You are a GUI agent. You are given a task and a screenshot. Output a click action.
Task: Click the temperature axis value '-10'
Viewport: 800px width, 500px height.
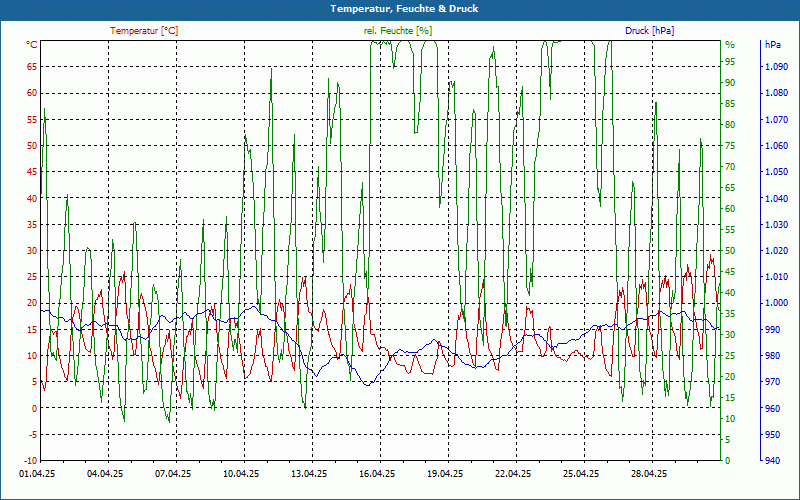[31, 461]
